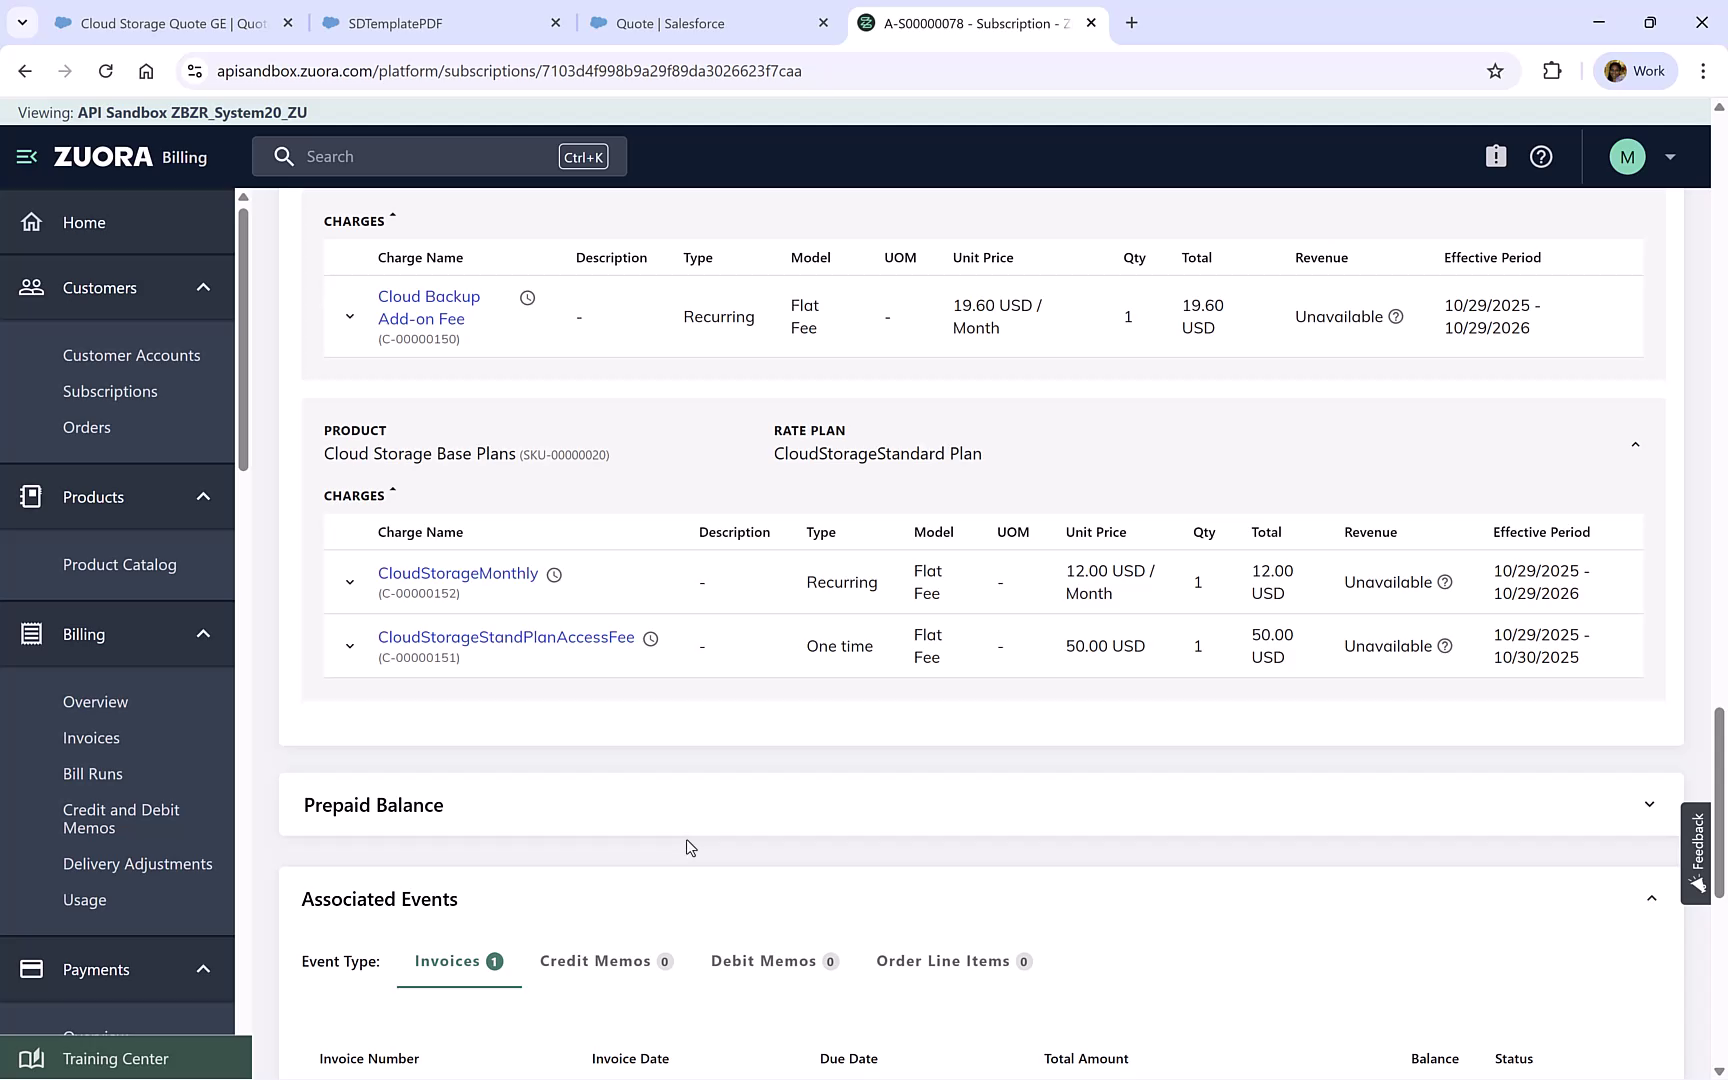Open the account dropdown arrow next to avatar
The width and height of the screenshot is (1728, 1080).
(x=1670, y=156)
